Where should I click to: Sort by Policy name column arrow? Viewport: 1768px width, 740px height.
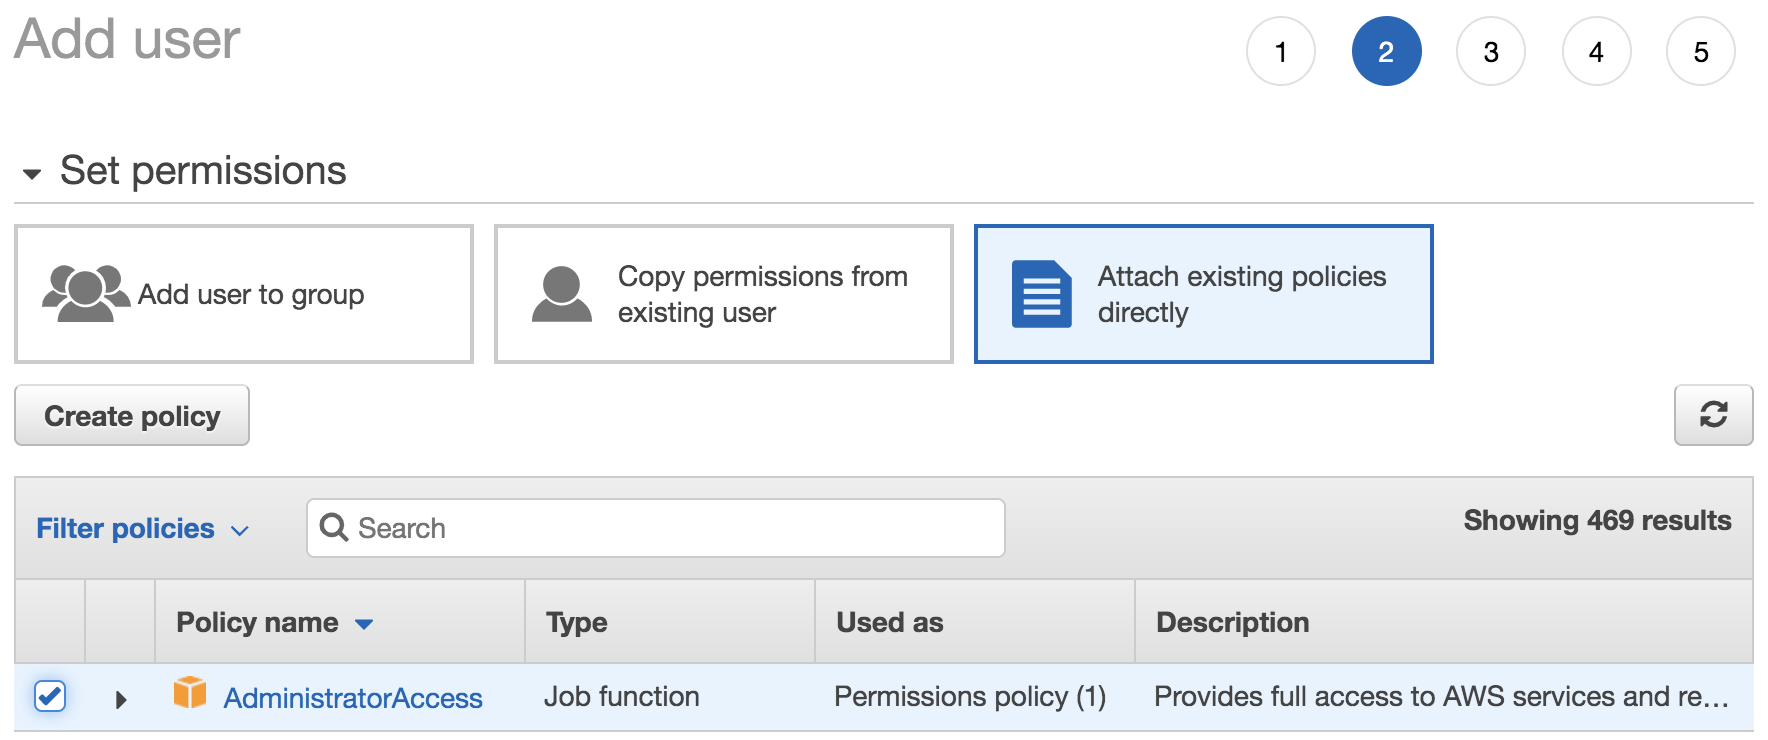[364, 624]
